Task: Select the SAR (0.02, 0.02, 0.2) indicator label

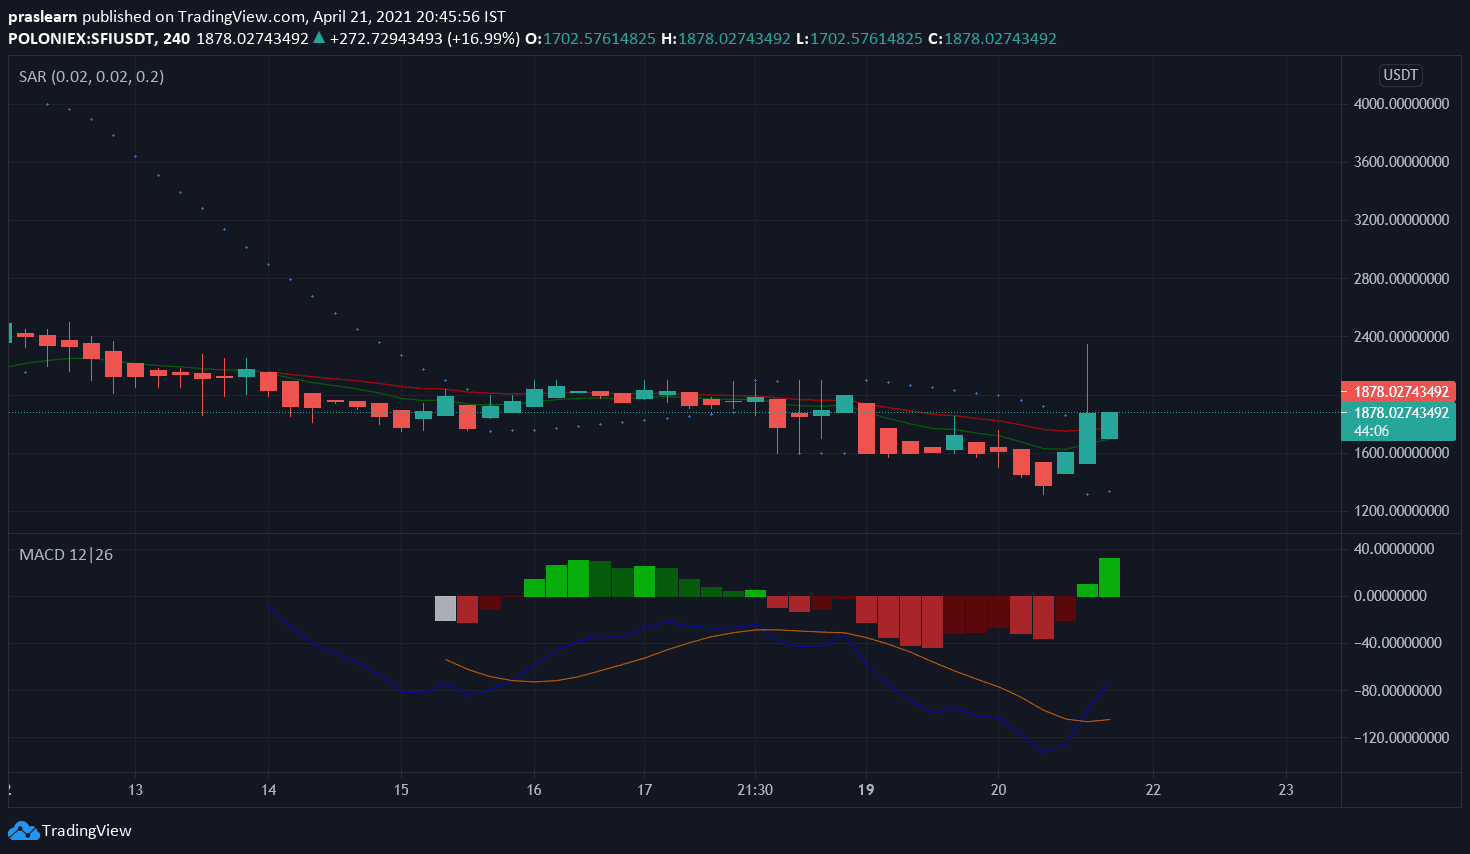Action: (x=91, y=77)
